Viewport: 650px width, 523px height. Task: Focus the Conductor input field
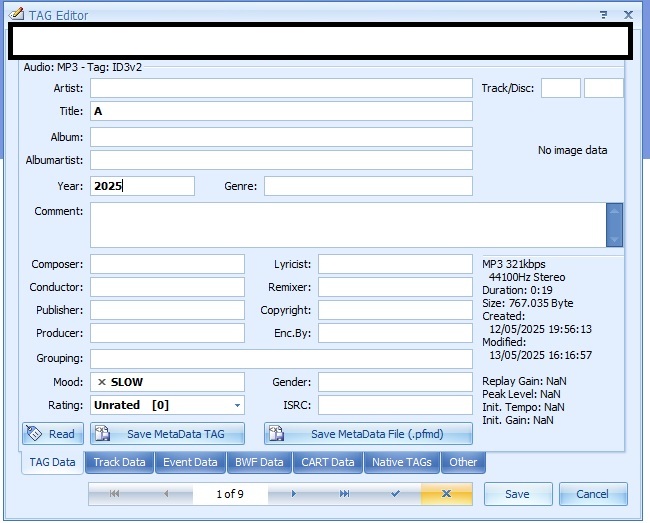click(167, 287)
